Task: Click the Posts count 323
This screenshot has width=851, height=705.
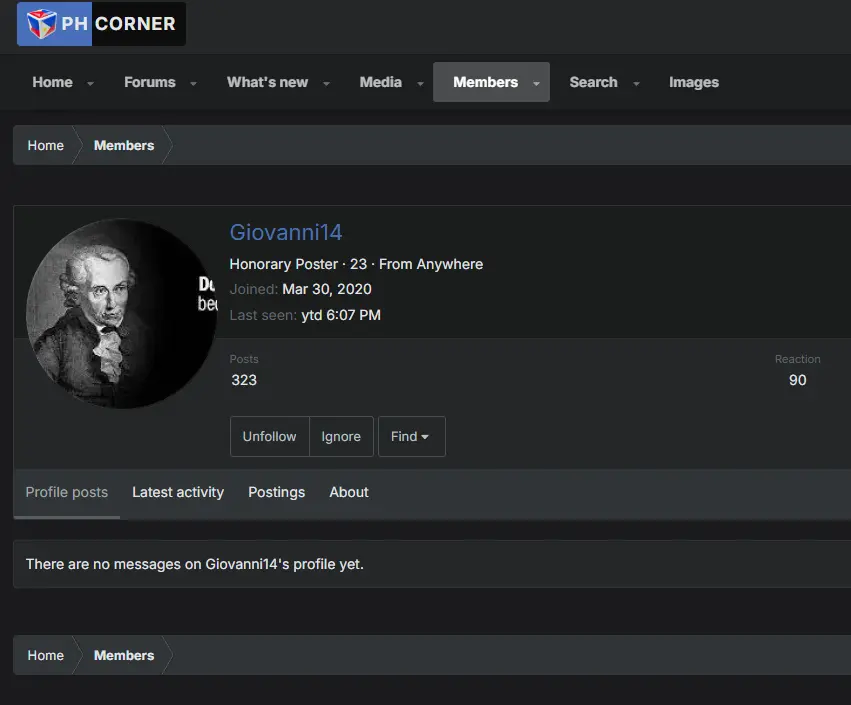Action: [x=244, y=380]
